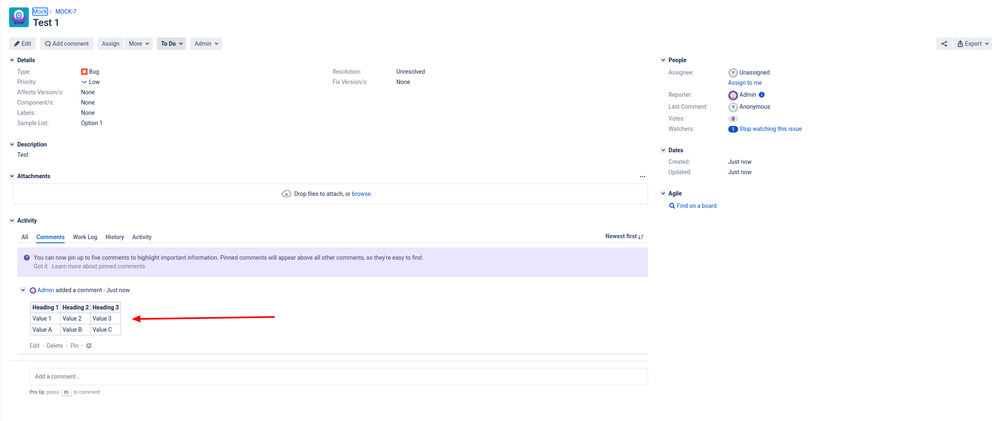
Task: Click the Anonymous last comment avatar
Action: (x=733, y=107)
